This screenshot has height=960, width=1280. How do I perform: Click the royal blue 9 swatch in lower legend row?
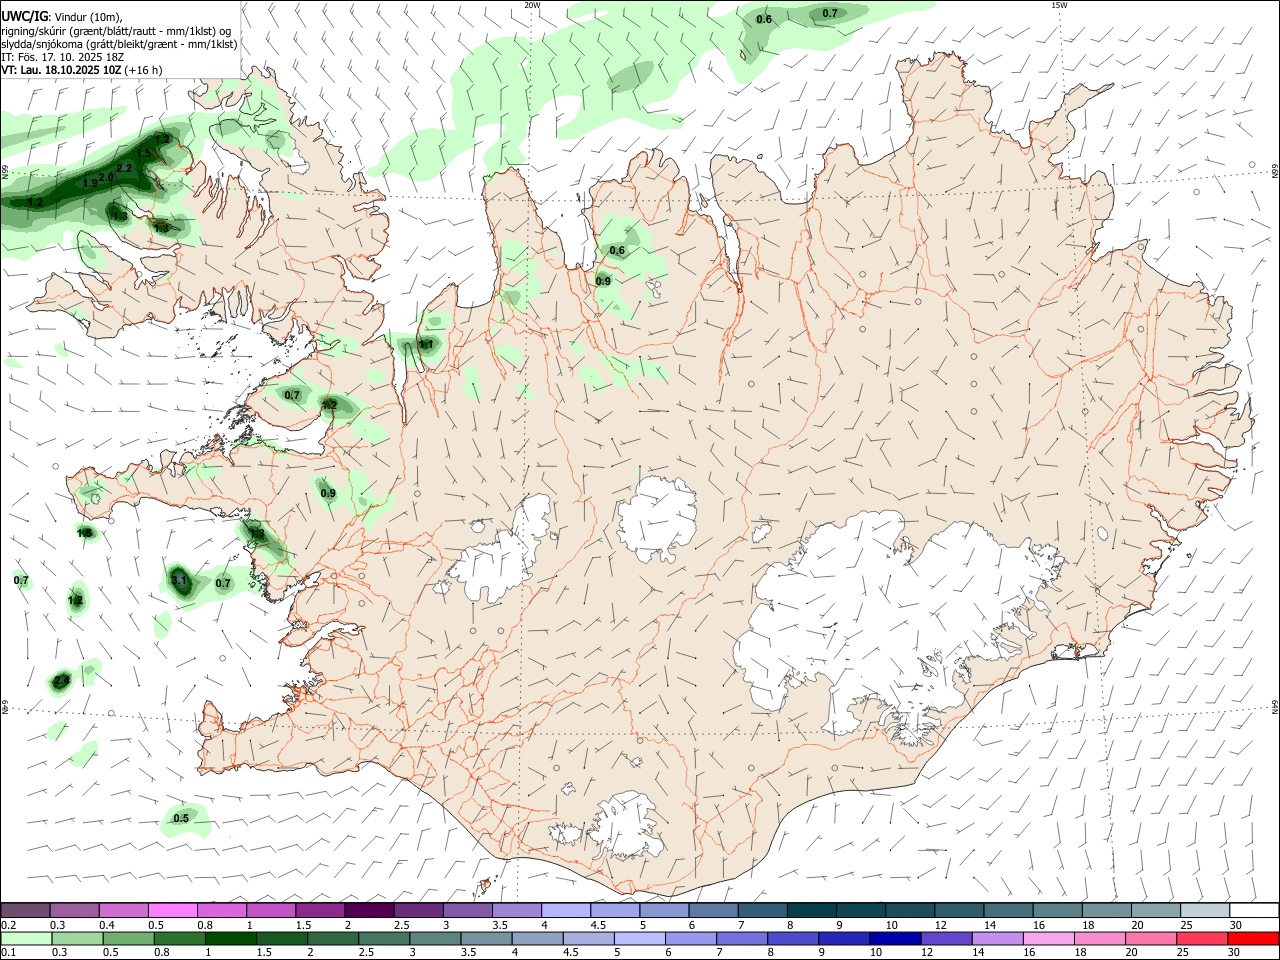(845, 939)
